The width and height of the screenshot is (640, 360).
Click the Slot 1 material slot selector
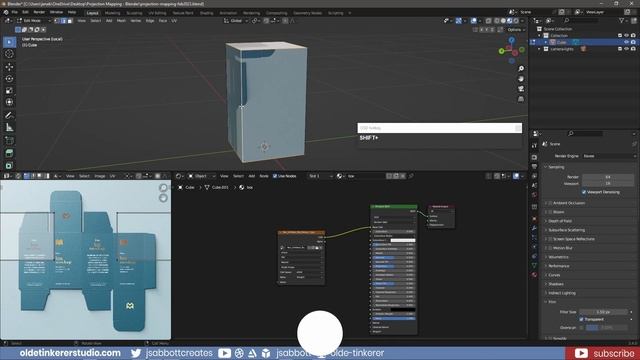(x=320, y=176)
